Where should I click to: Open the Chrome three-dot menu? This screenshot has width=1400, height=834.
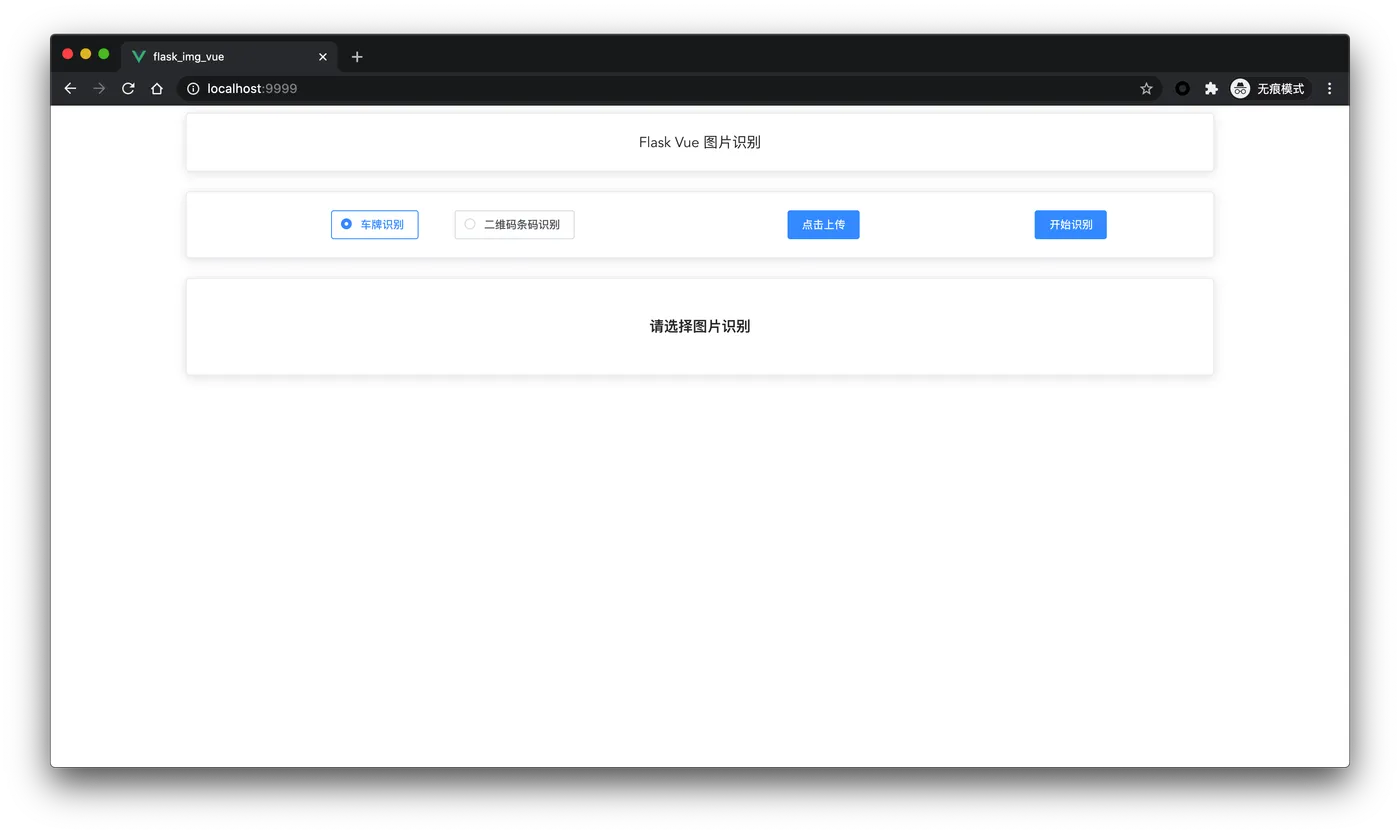[x=1329, y=89]
